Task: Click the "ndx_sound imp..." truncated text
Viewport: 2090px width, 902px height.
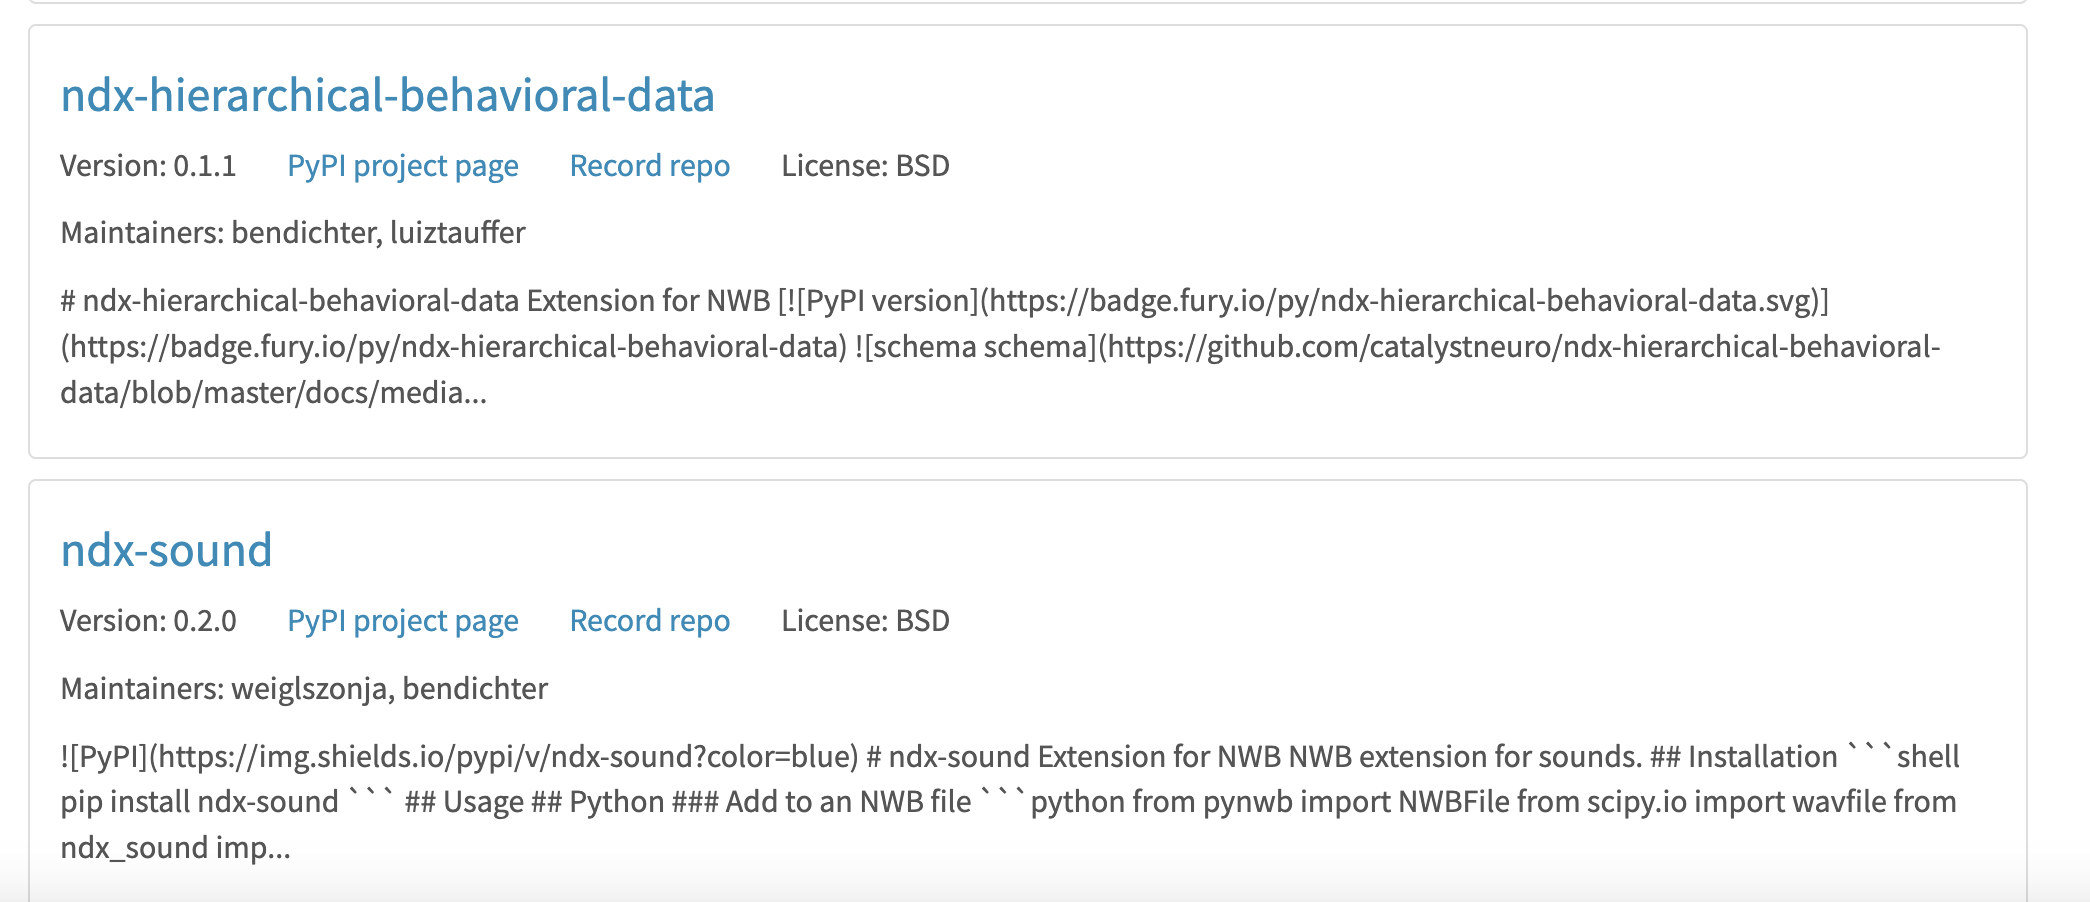Action: coord(175,848)
